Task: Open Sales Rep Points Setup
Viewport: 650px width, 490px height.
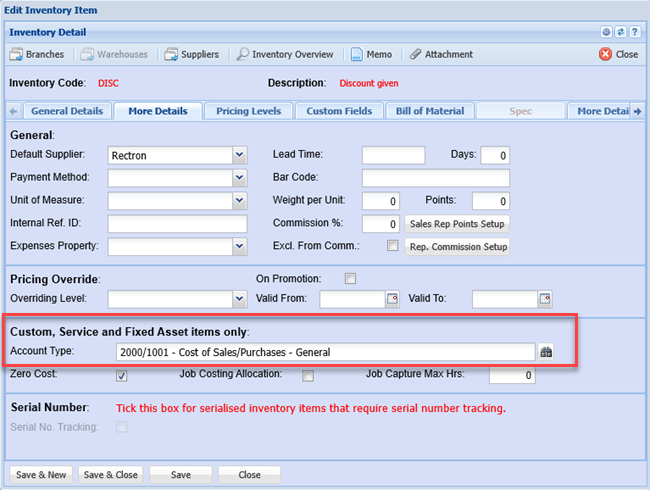Action: (x=457, y=223)
